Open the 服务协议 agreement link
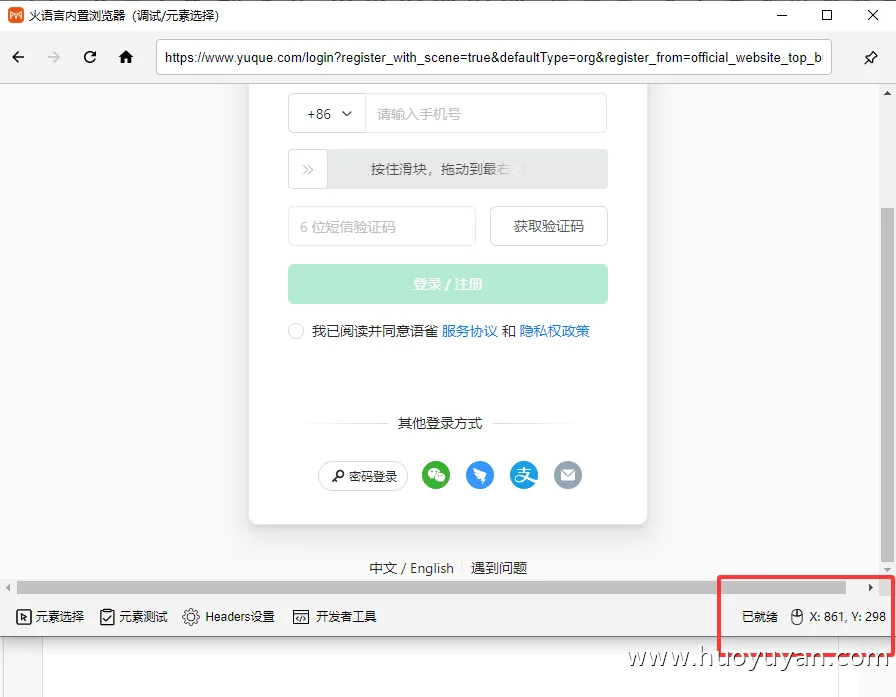Screen dimensions: 896x697 click(470, 330)
